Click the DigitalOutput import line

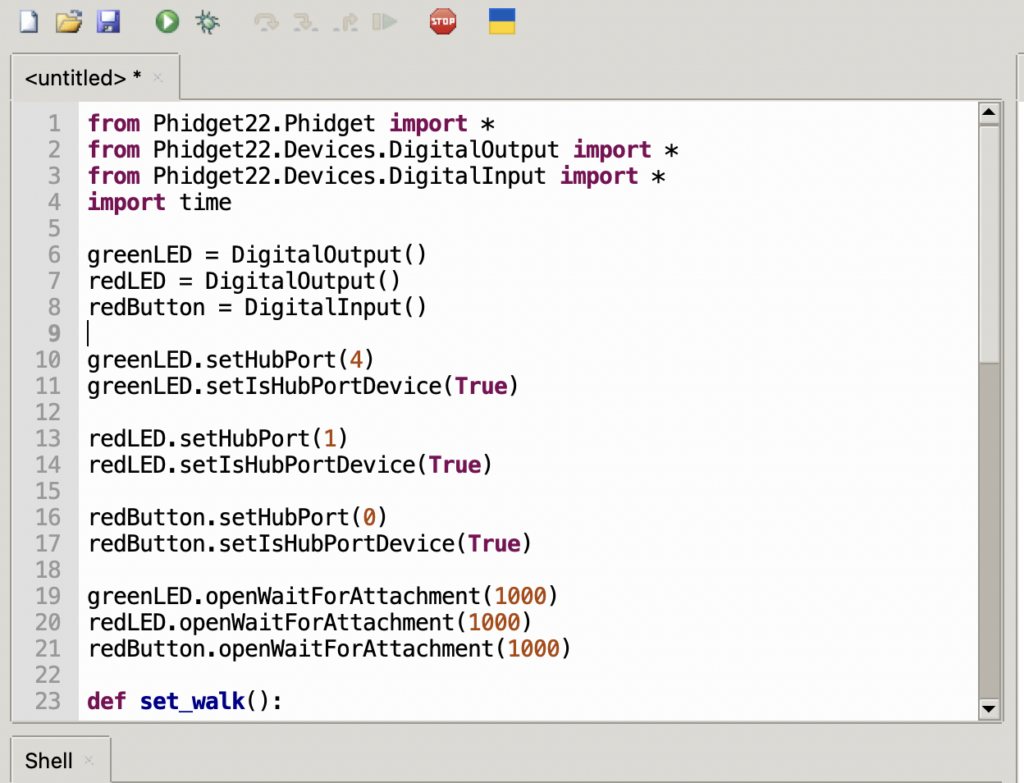[383, 150]
